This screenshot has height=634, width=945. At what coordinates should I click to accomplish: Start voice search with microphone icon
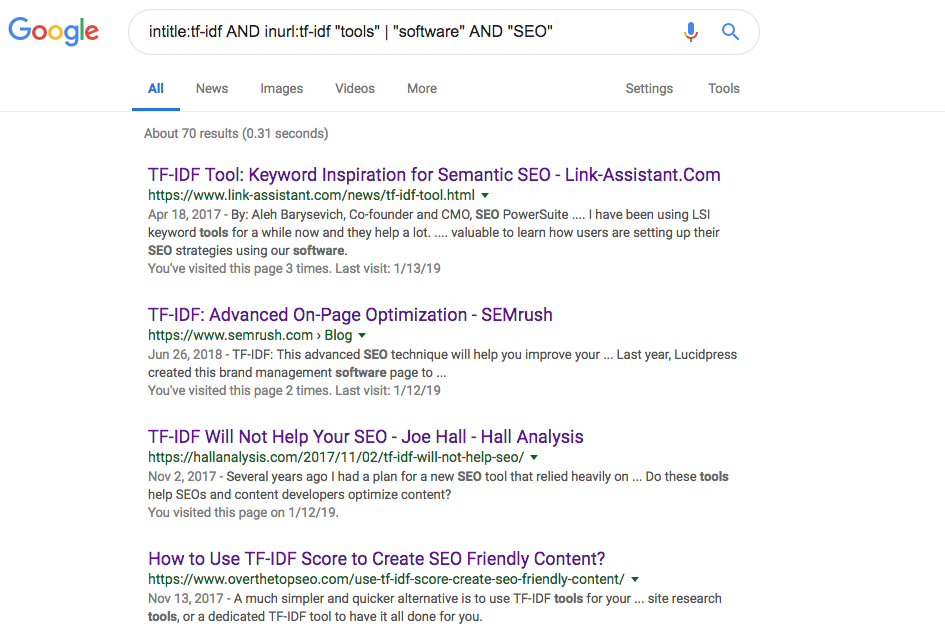coord(690,32)
